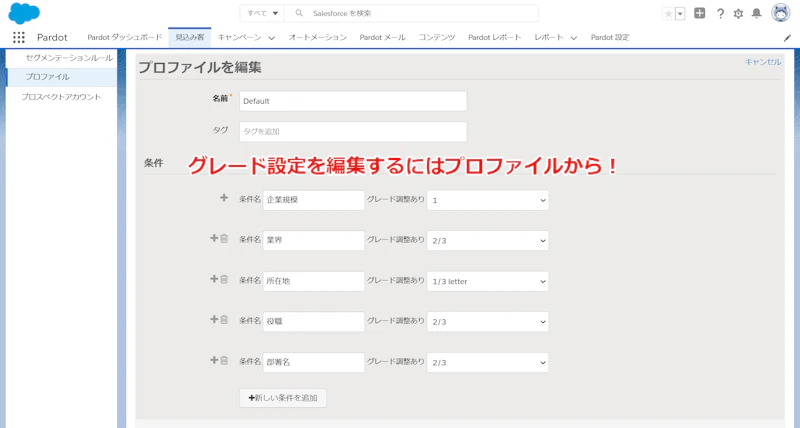
Task: Expand the キャンペーン tab chevron
Action: 272,38
